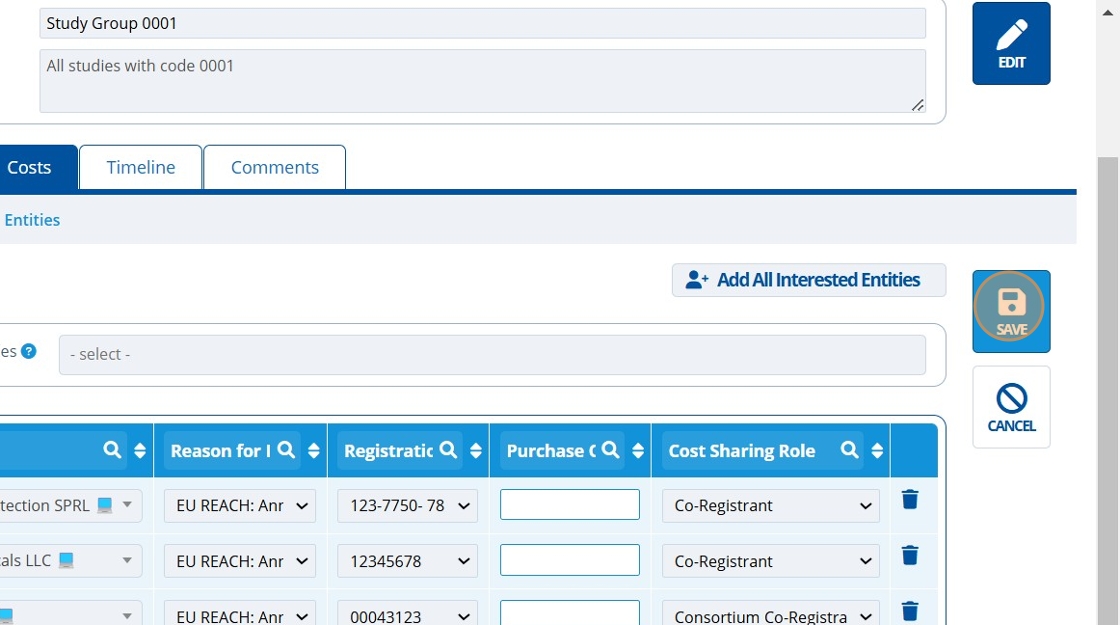The height and width of the screenshot is (625, 1120).
Task: Open the tection SPRL entity dropdown
Action: point(69,505)
